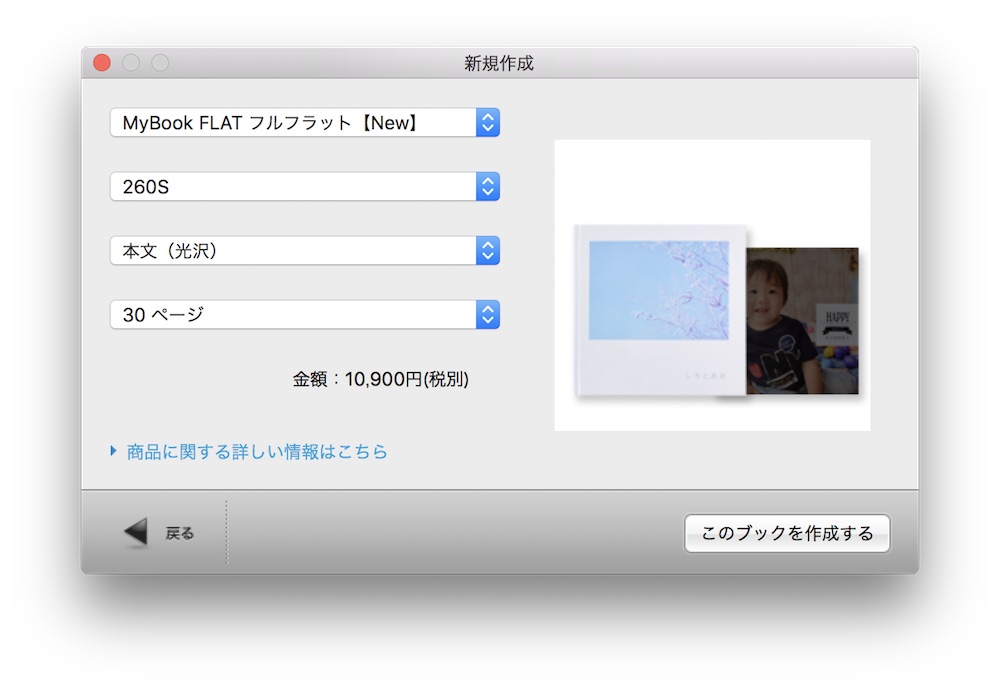This screenshot has height=690, width=1000.
Task: Click the photo book preview thumbnail
Action: click(x=712, y=285)
